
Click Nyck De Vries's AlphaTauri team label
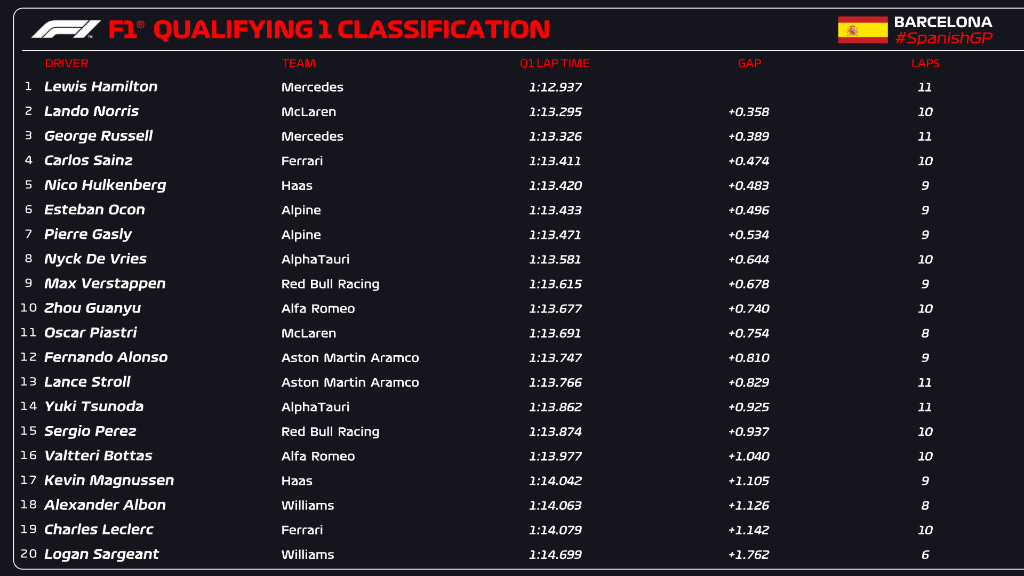click(315, 260)
